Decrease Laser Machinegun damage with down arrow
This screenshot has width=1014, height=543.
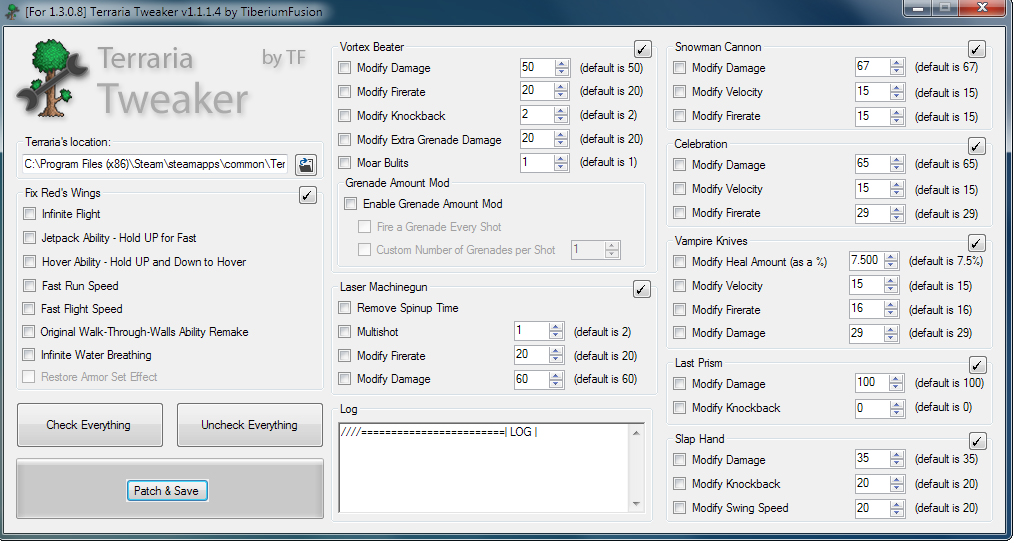point(556,383)
